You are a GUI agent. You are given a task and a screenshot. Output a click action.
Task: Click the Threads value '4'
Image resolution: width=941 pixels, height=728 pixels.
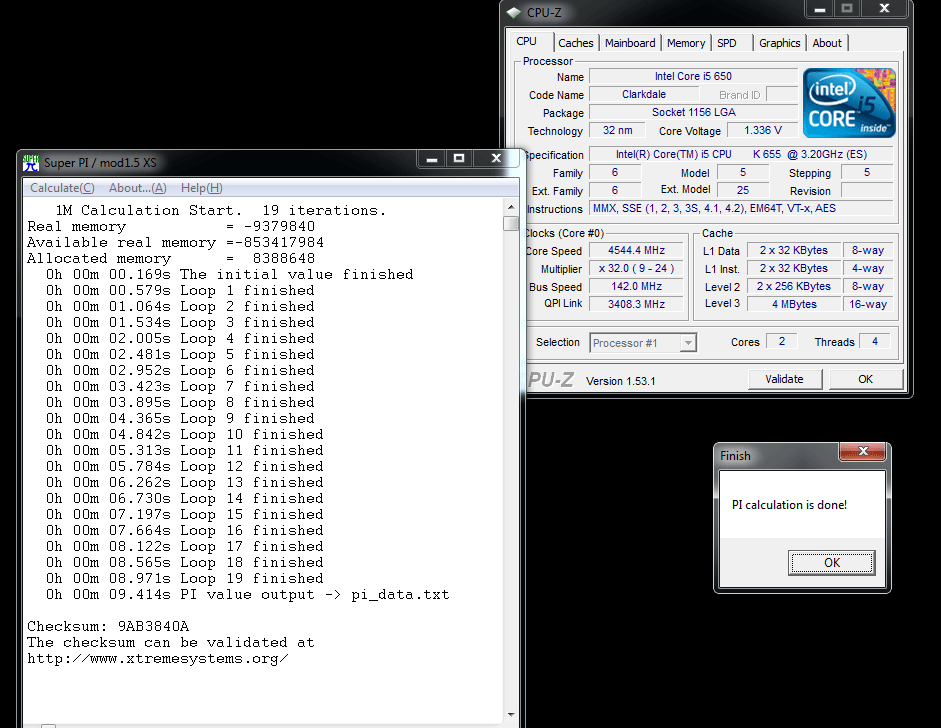[x=875, y=341]
